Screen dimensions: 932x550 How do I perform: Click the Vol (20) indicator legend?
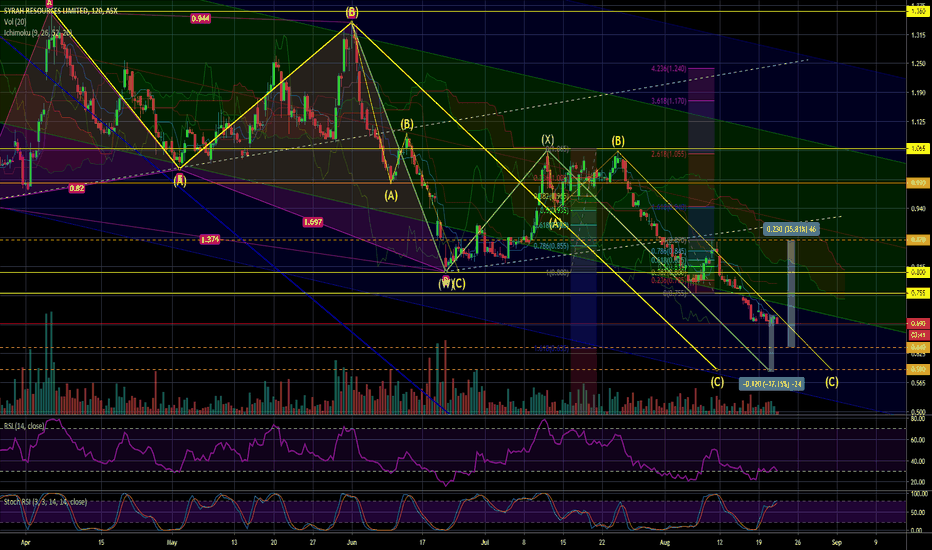coord(15,22)
